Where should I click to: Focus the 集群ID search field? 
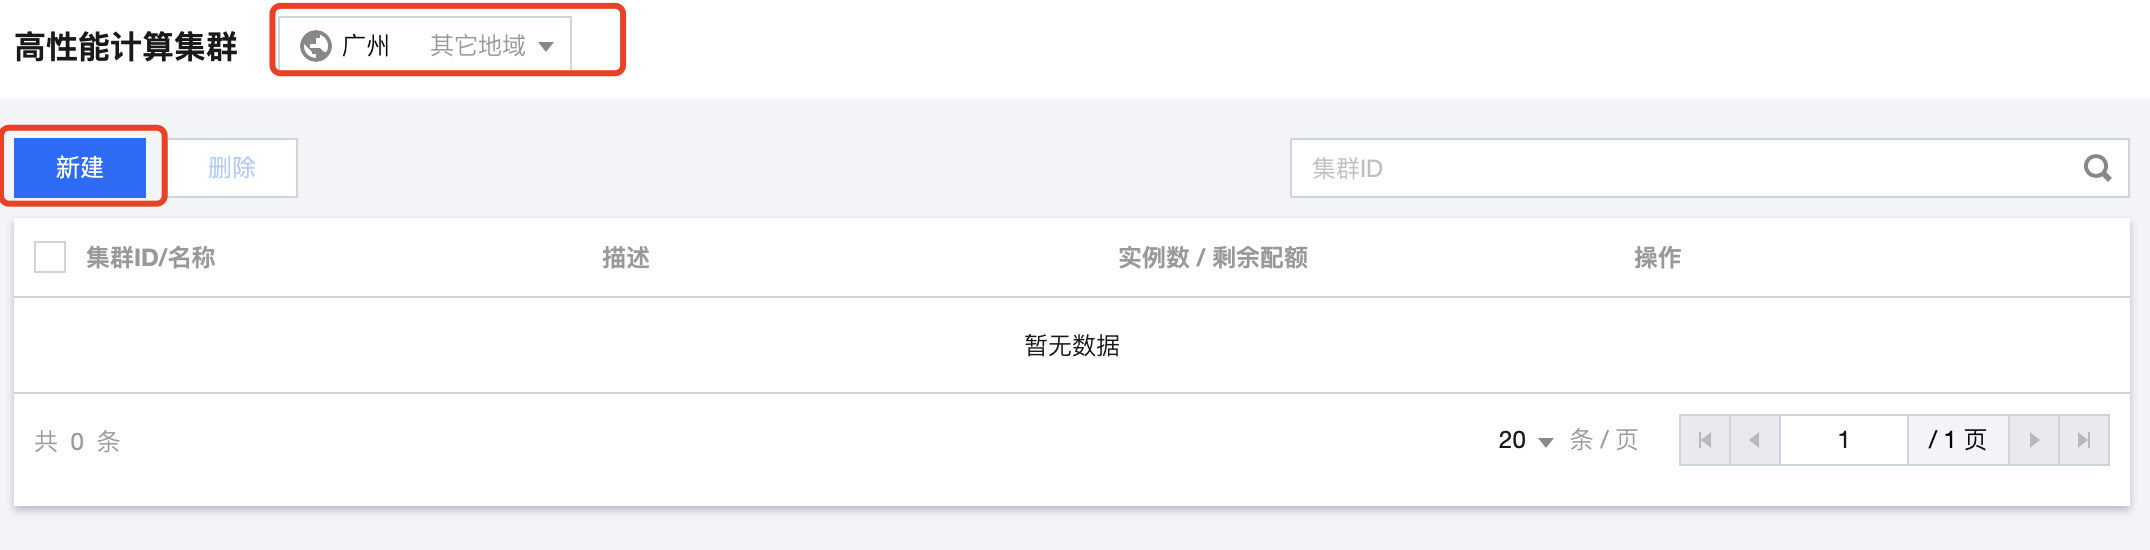1680,168
